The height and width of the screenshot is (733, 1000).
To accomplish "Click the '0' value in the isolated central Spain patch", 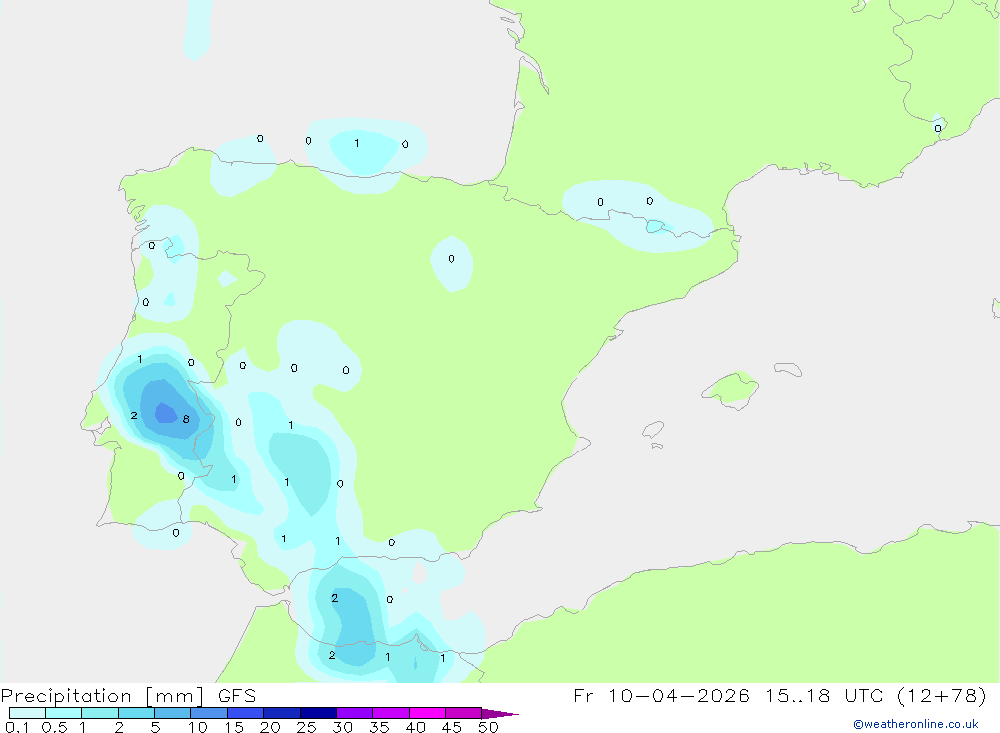I will [452, 258].
